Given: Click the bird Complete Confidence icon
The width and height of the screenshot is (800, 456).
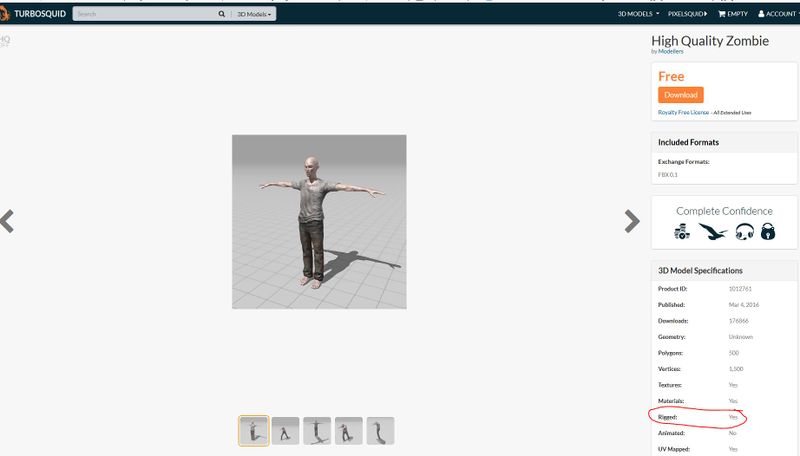Looking at the screenshot, I should (713, 232).
